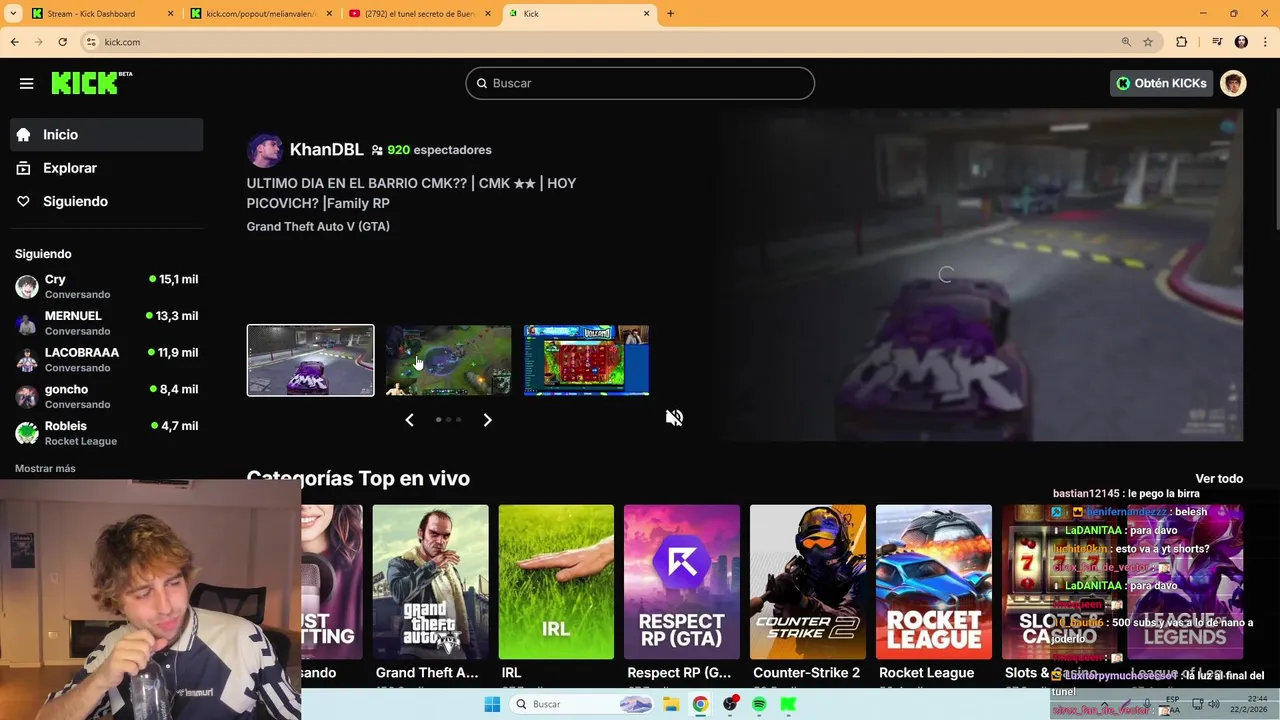Bookmark this page with star icon
Viewport: 1280px width, 720px height.
pos(1148,42)
